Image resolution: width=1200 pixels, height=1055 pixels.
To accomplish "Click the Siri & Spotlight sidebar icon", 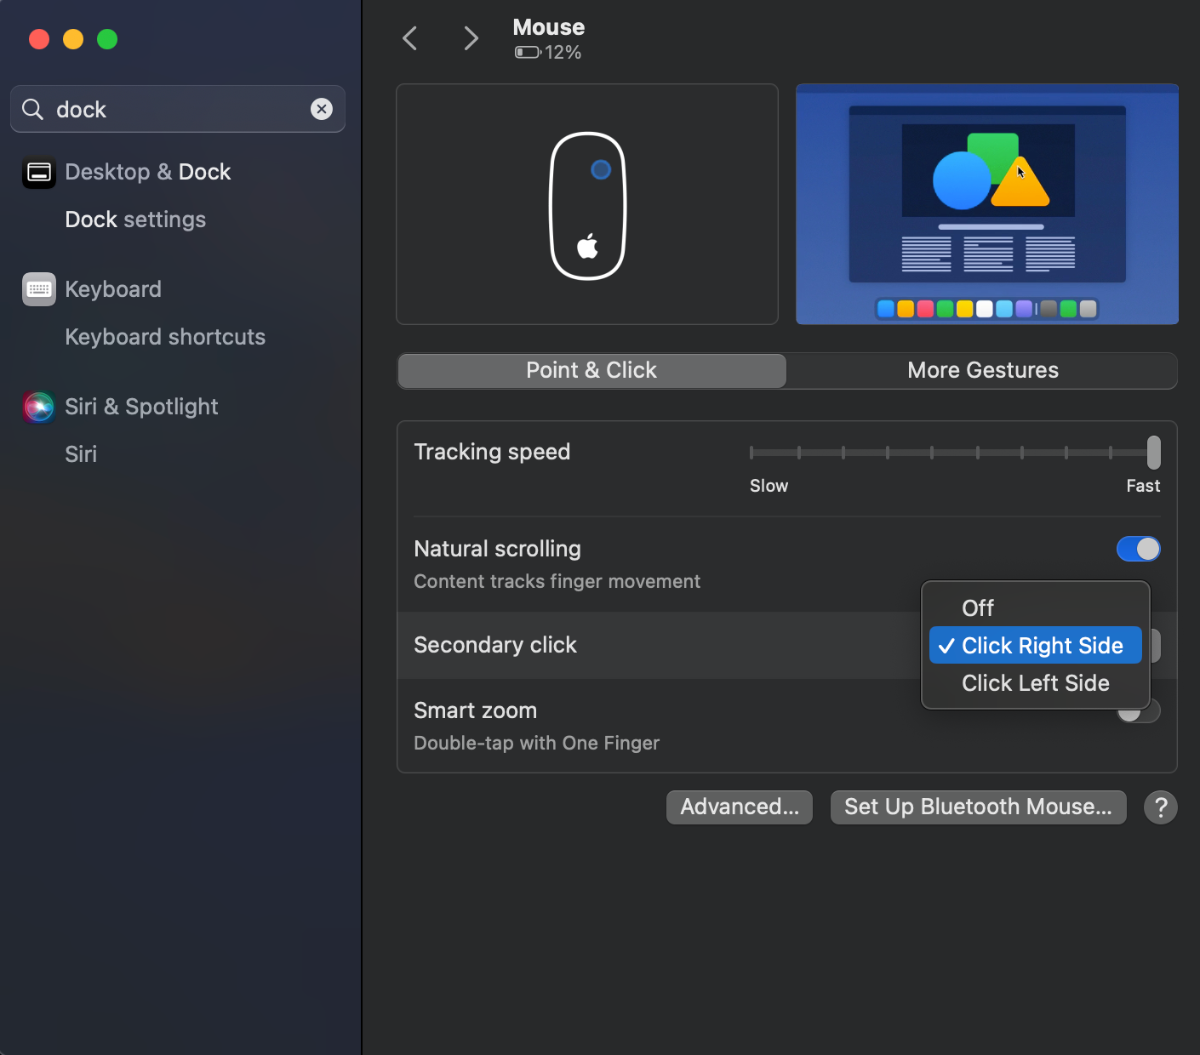I will pos(39,407).
